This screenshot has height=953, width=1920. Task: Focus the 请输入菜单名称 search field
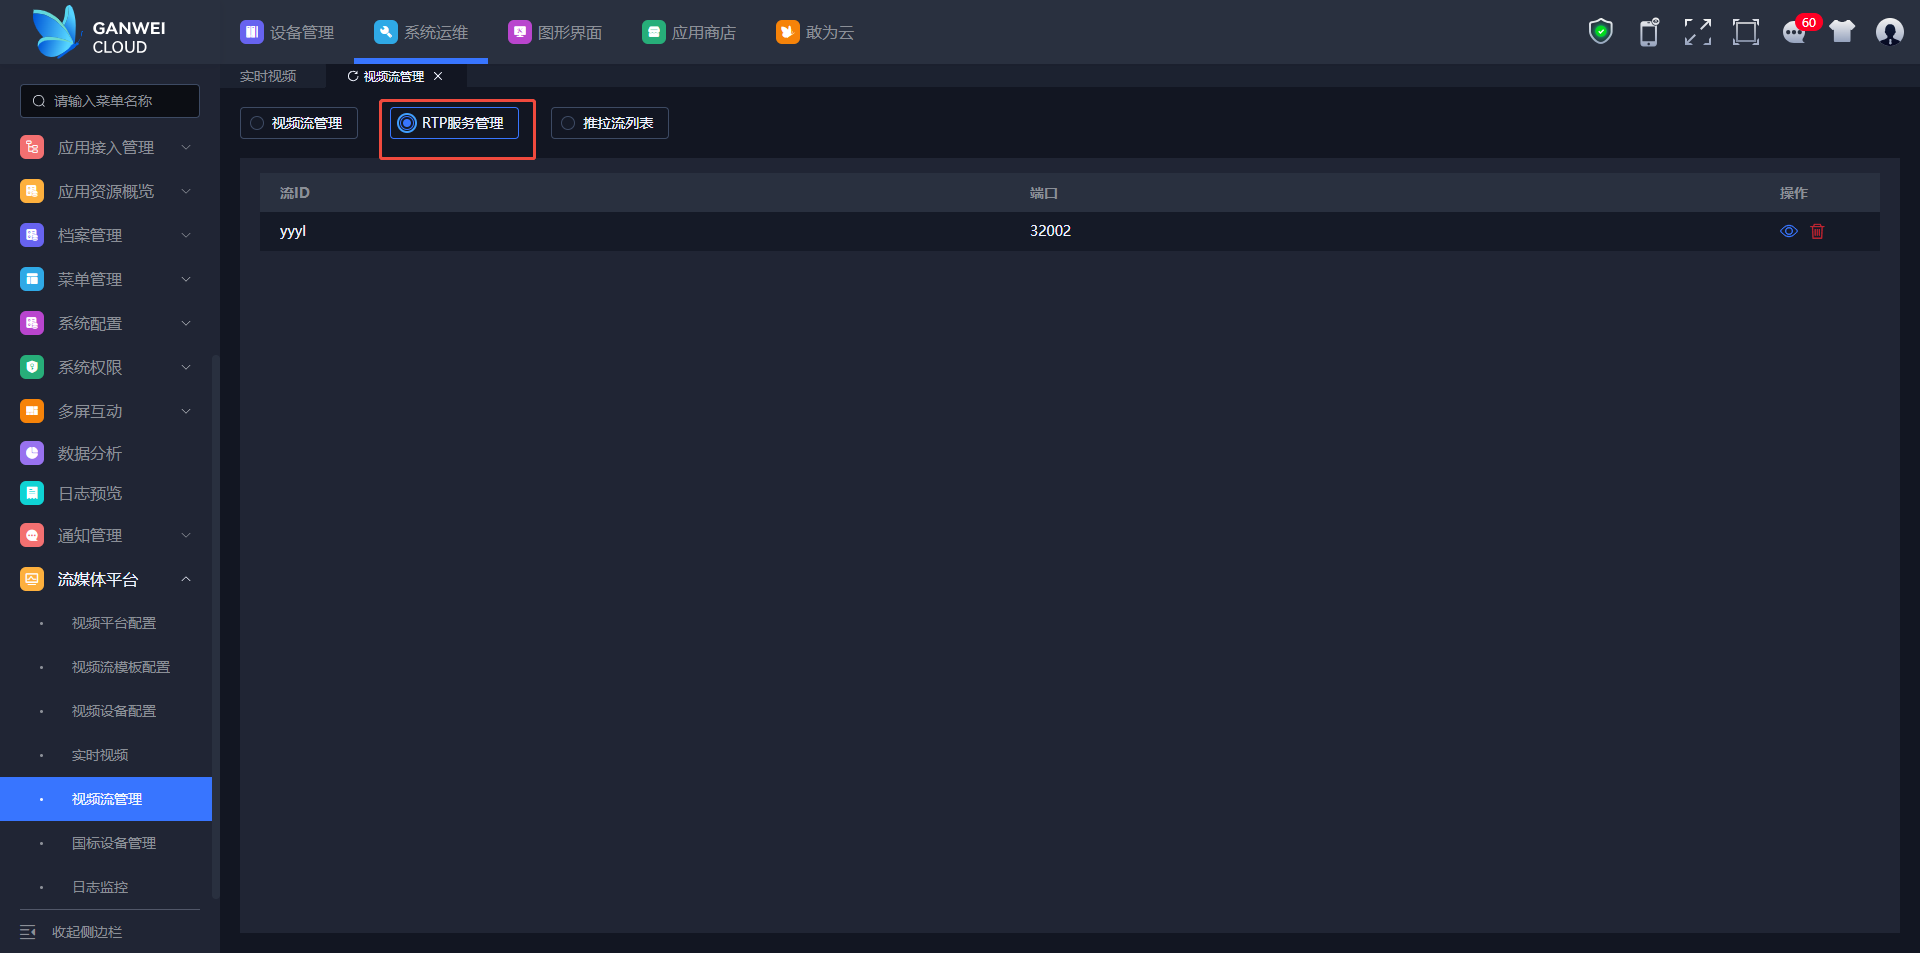click(110, 101)
